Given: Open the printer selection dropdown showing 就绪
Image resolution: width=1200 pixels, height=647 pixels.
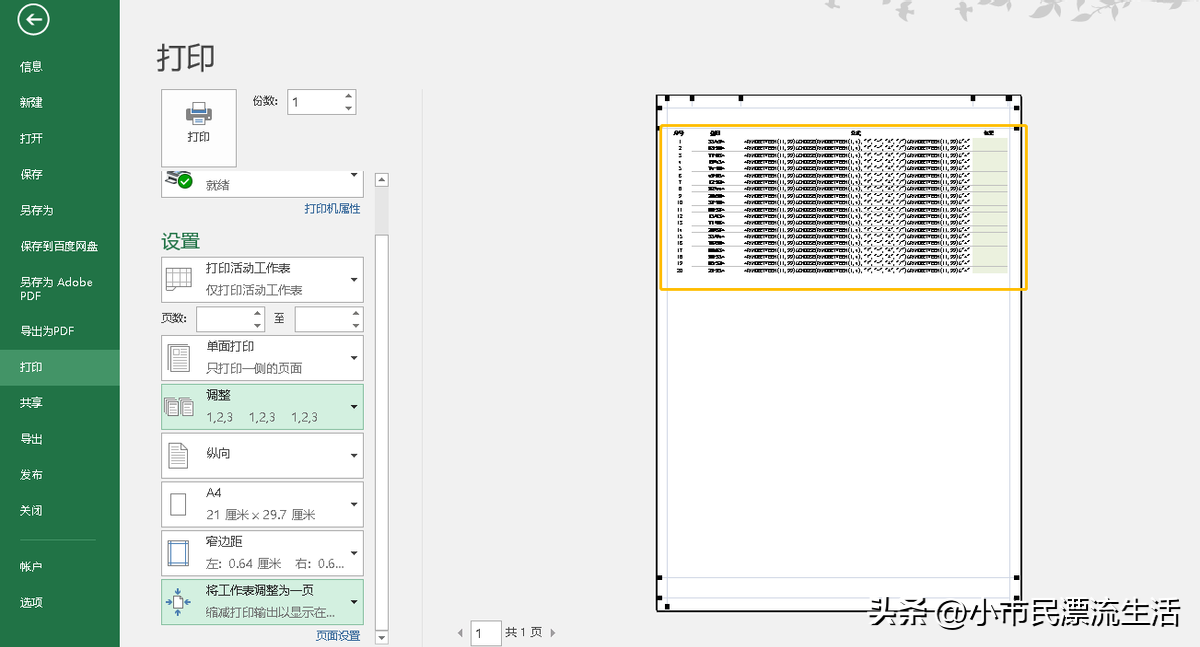Looking at the screenshot, I should [x=262, y=183].
